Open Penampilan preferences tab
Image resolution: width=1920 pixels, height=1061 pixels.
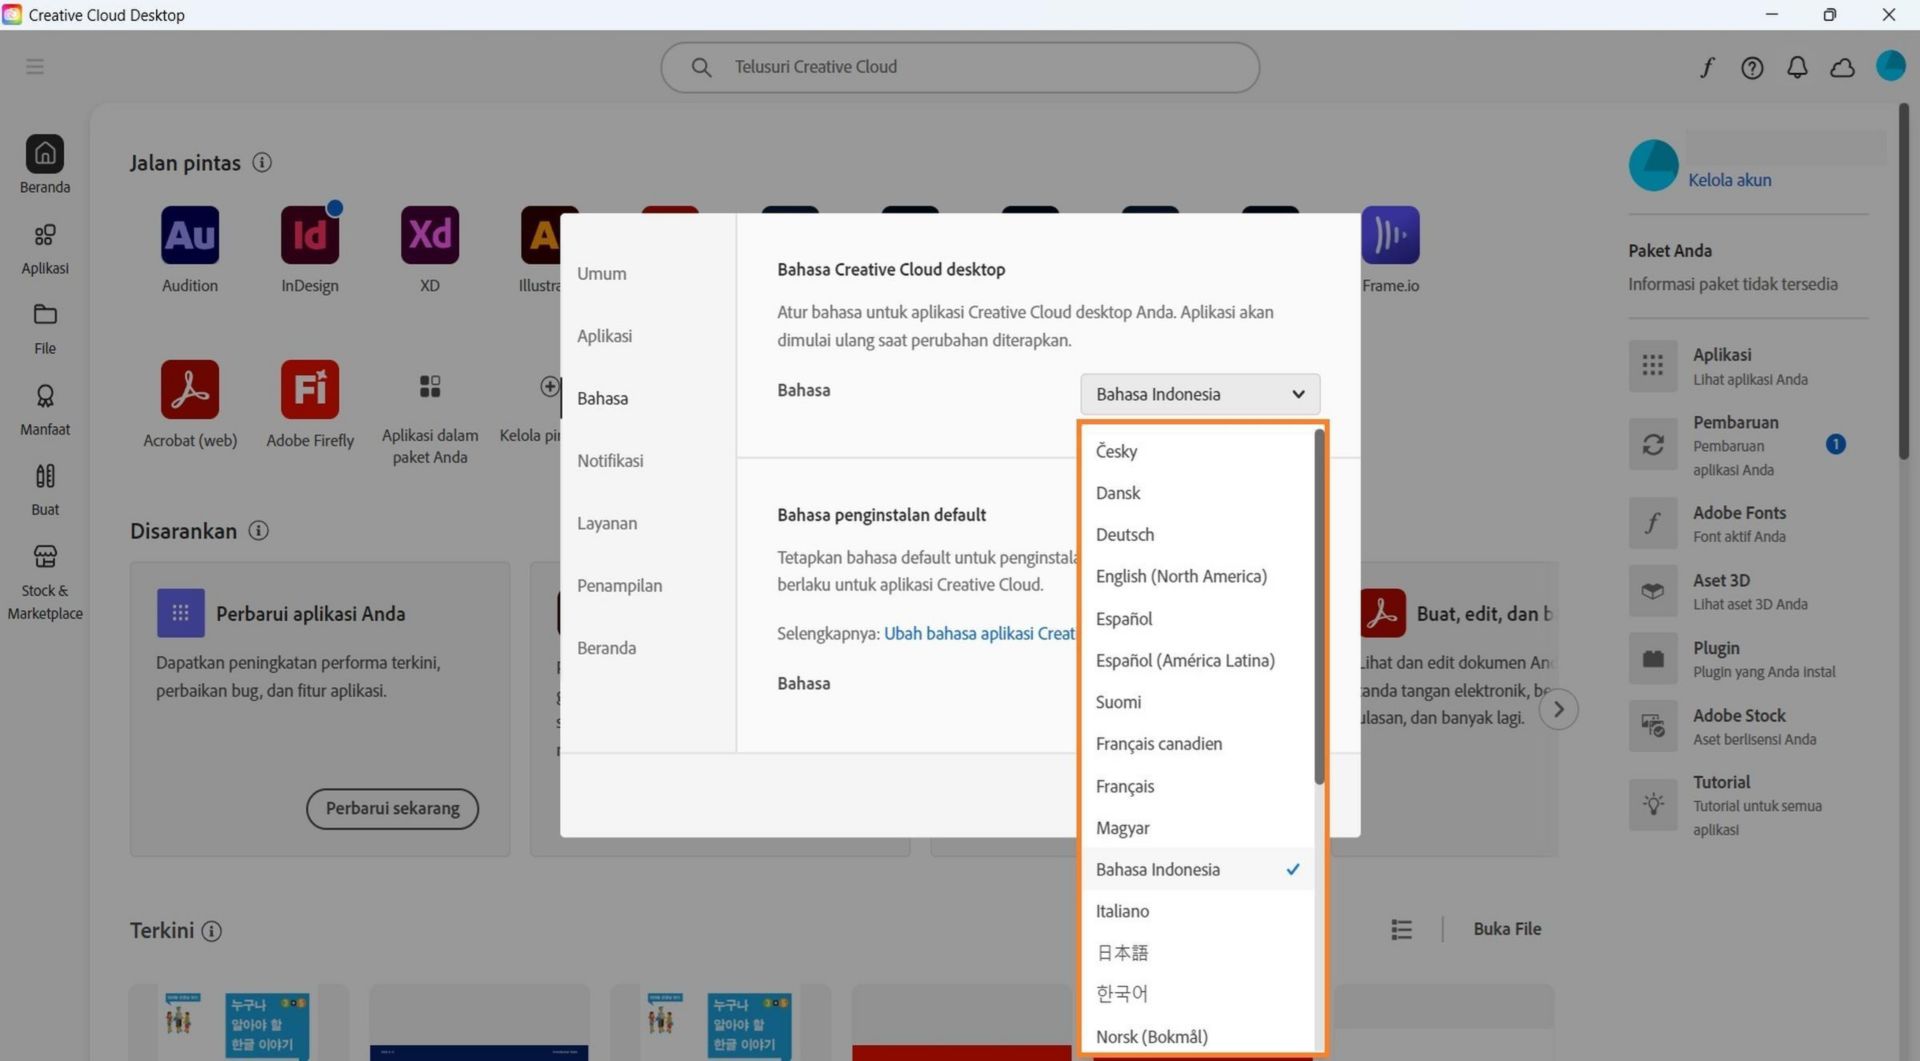619,586
